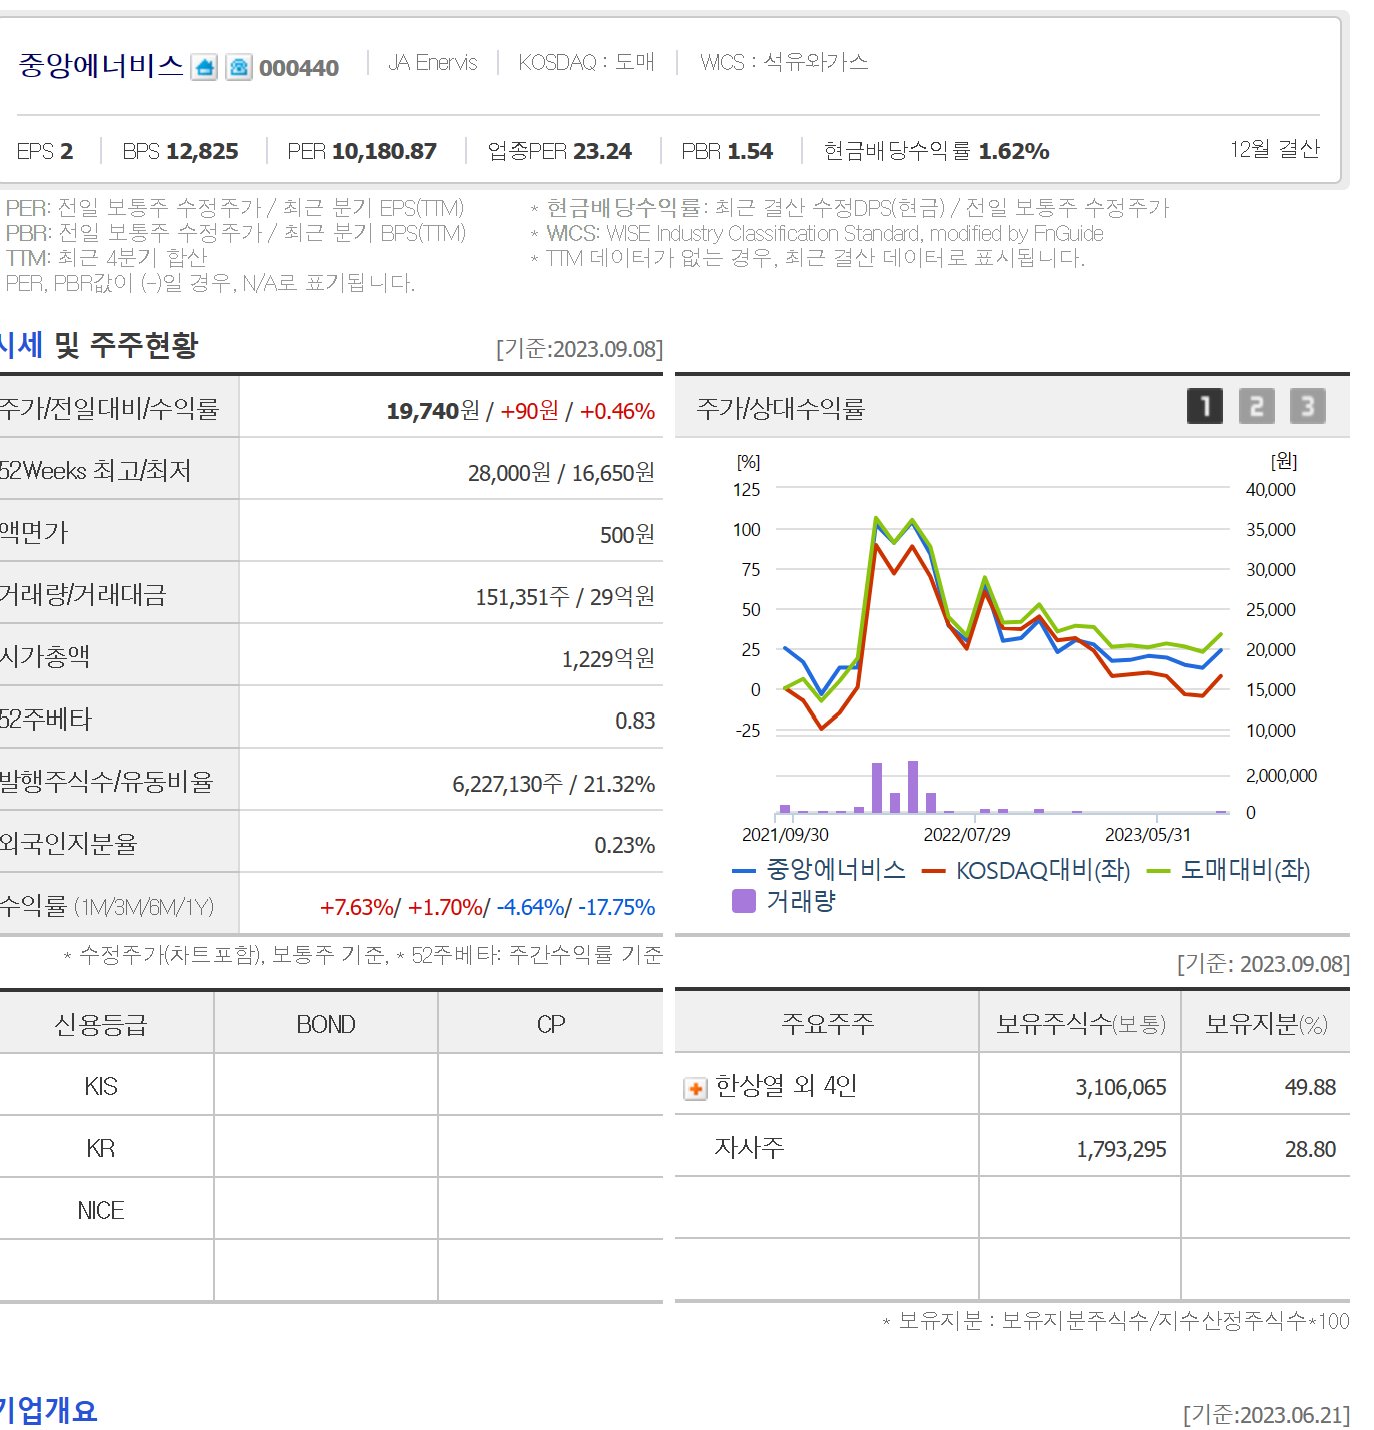This screenshot has width=1374, height=1430.
Task: Select the 52주베타 0.83 value
Action: [x=635, y=721]
